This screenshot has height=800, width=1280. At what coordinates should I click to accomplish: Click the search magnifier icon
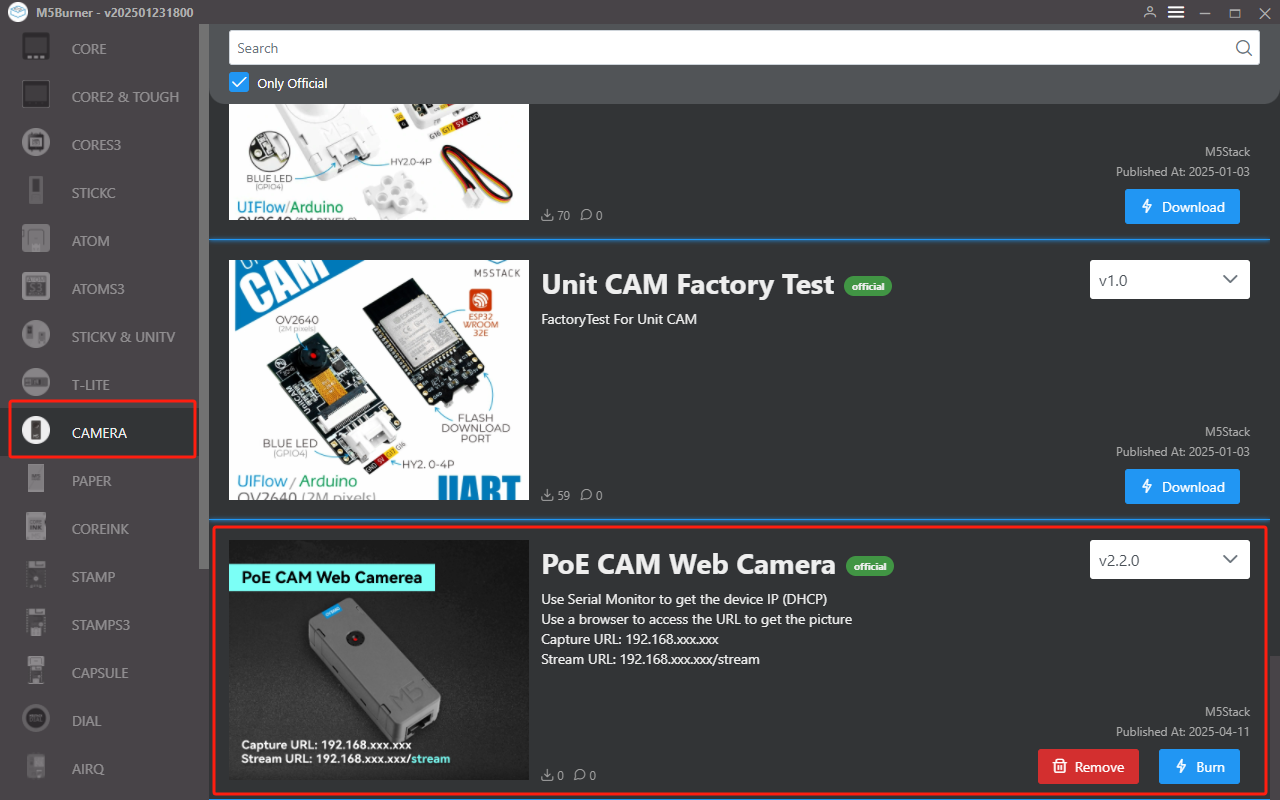1243,48
